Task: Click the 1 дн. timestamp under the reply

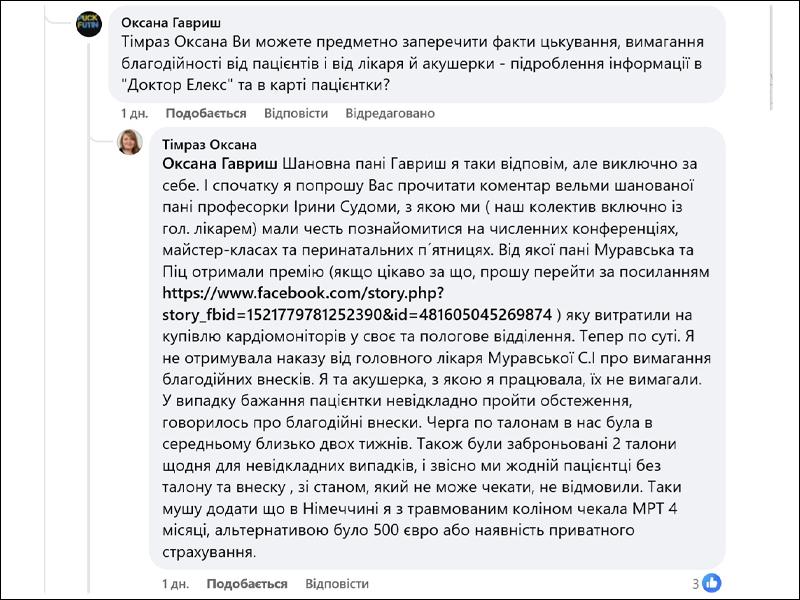Action: click(176, 584)
